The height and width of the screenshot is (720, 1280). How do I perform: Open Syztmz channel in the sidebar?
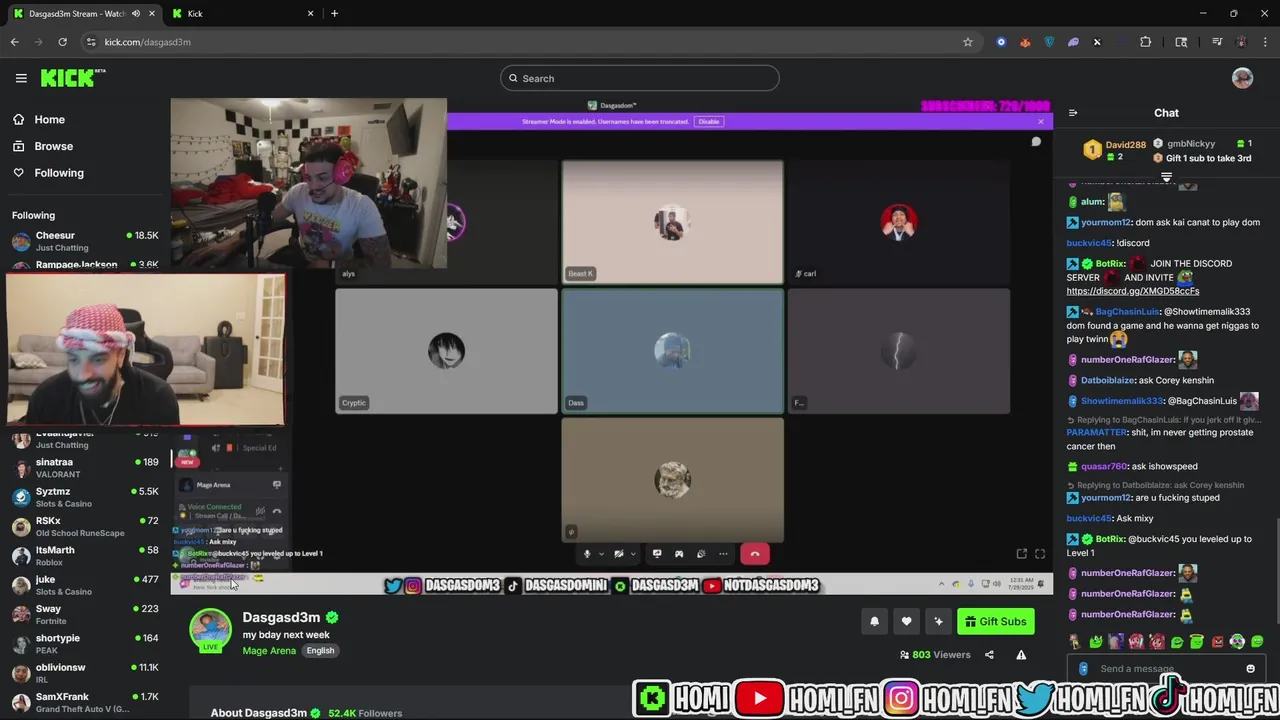coord(85,497)
